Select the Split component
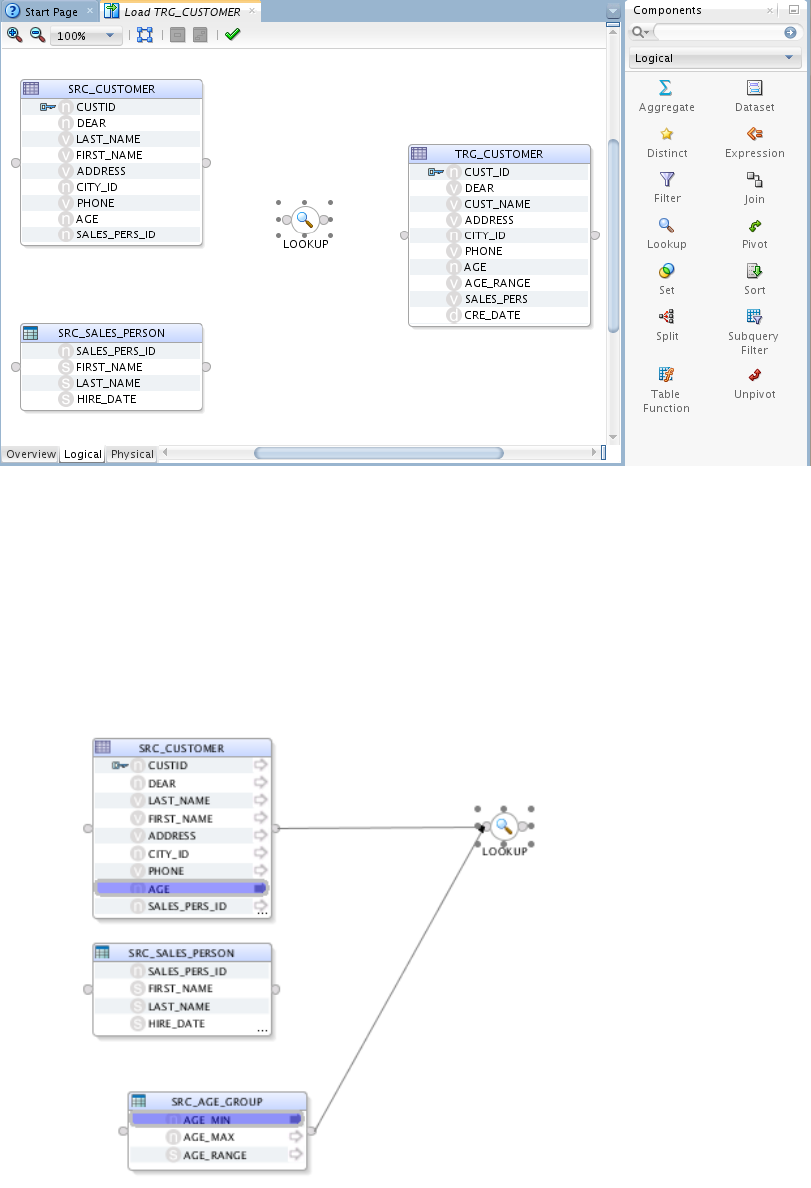 coord(667,326)
